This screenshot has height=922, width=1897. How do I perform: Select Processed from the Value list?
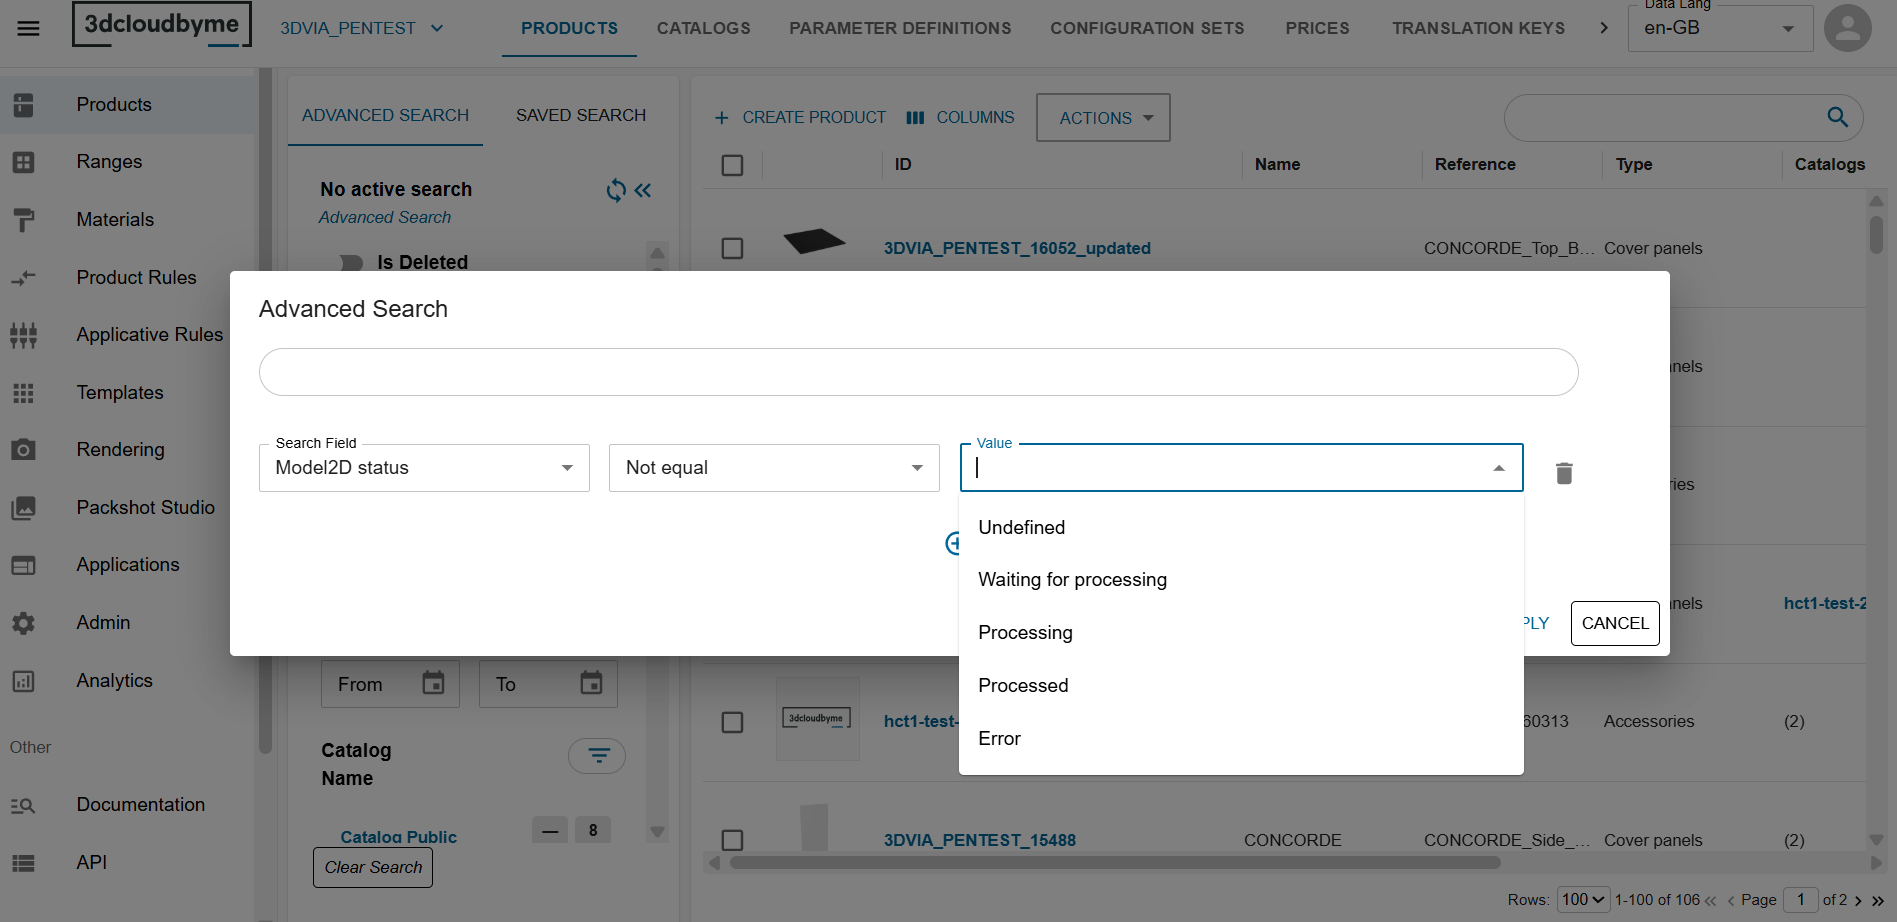coord(1241,686)
